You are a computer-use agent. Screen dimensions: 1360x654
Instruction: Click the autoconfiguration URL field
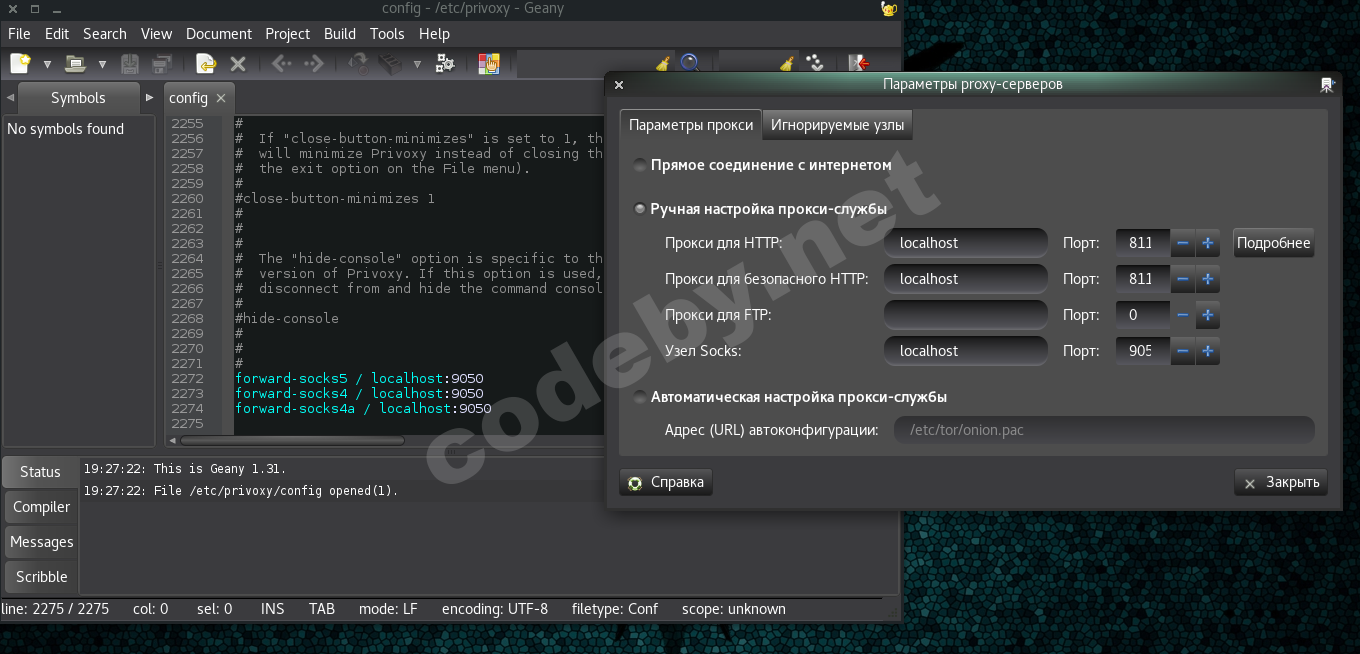(1104, 430)
